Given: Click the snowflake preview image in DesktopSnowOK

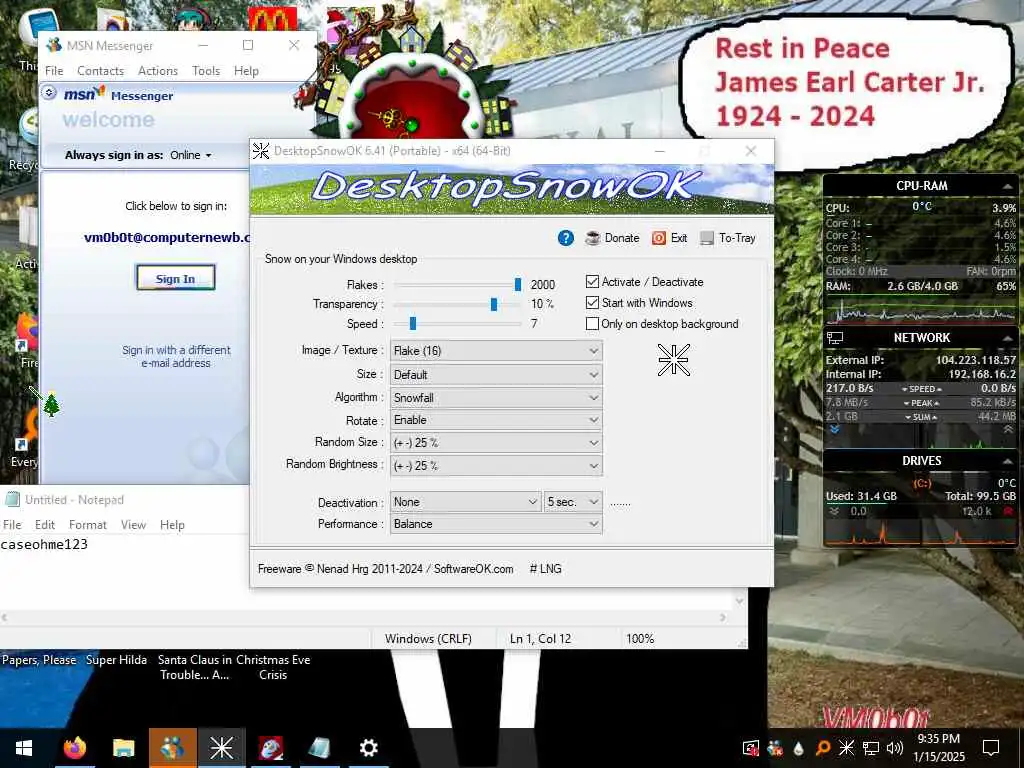Looking at the screenshot, I should coord(673,360).
